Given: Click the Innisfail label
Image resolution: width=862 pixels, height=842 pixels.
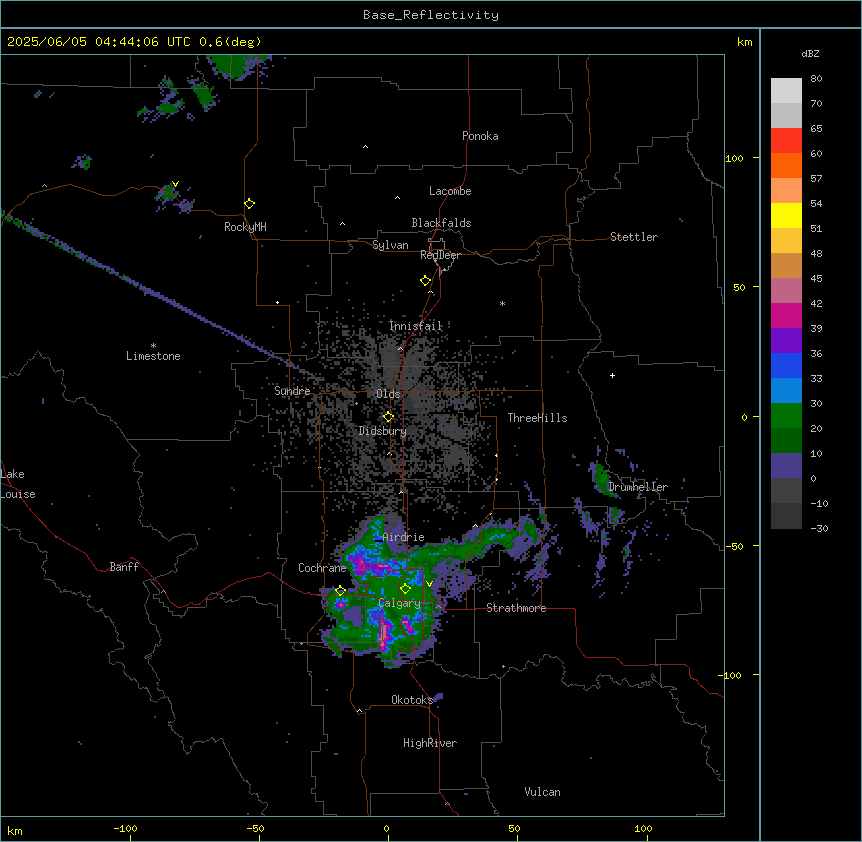Looking at the screenshot, I should click(416, 326).
